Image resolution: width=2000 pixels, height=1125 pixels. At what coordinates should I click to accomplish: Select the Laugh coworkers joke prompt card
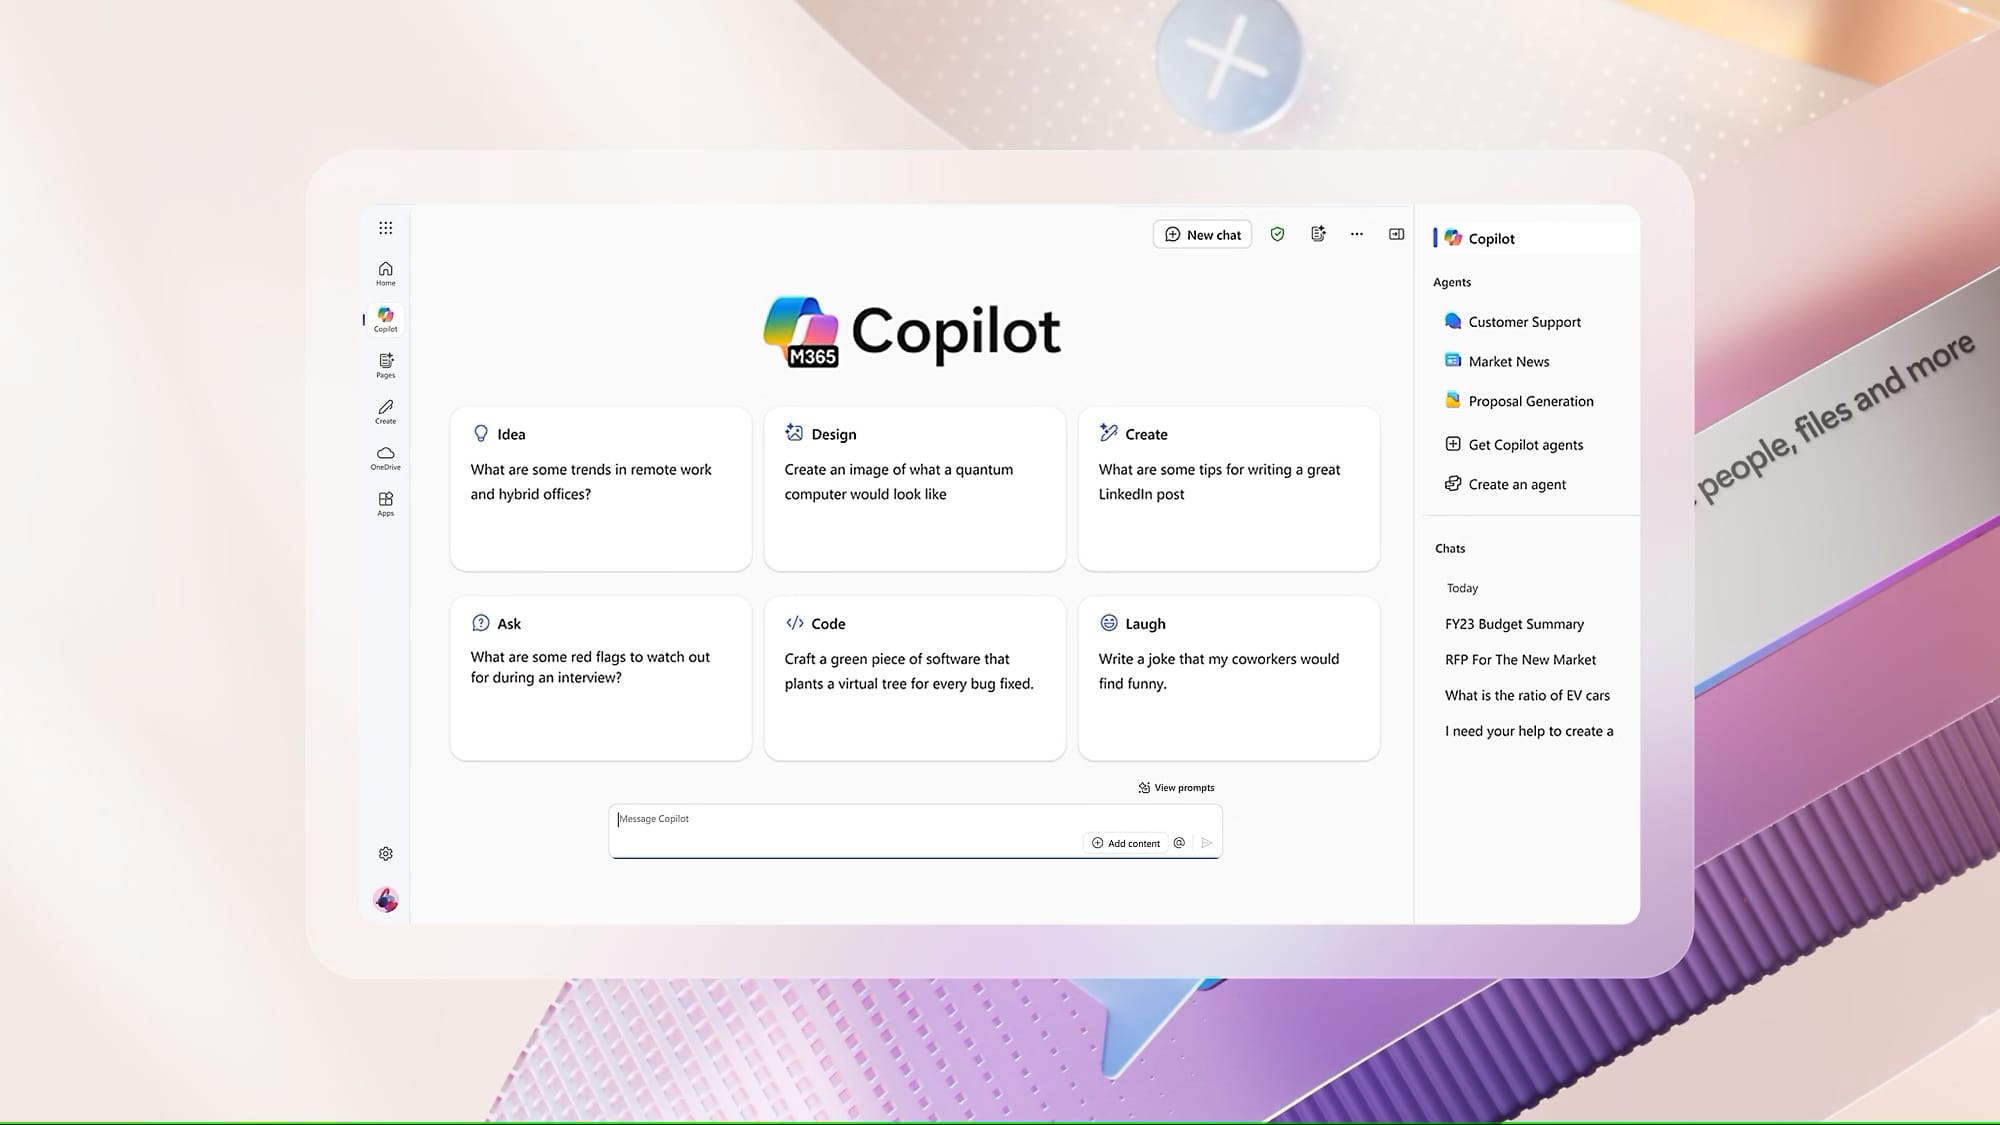[1228, 678]
